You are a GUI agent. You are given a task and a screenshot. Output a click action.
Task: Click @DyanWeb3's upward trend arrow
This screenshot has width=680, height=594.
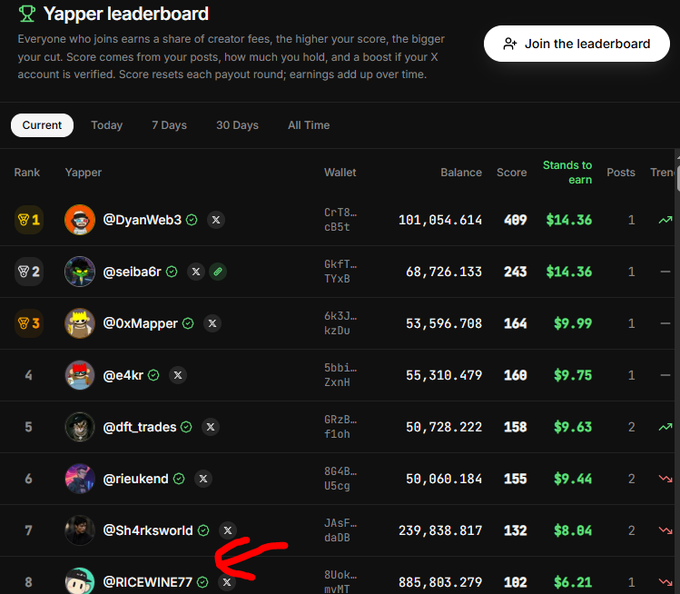[x=665, y=220]
